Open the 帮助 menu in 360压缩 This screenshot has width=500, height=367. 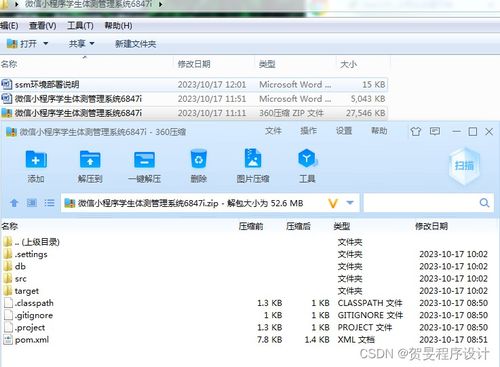pos(379,131)
